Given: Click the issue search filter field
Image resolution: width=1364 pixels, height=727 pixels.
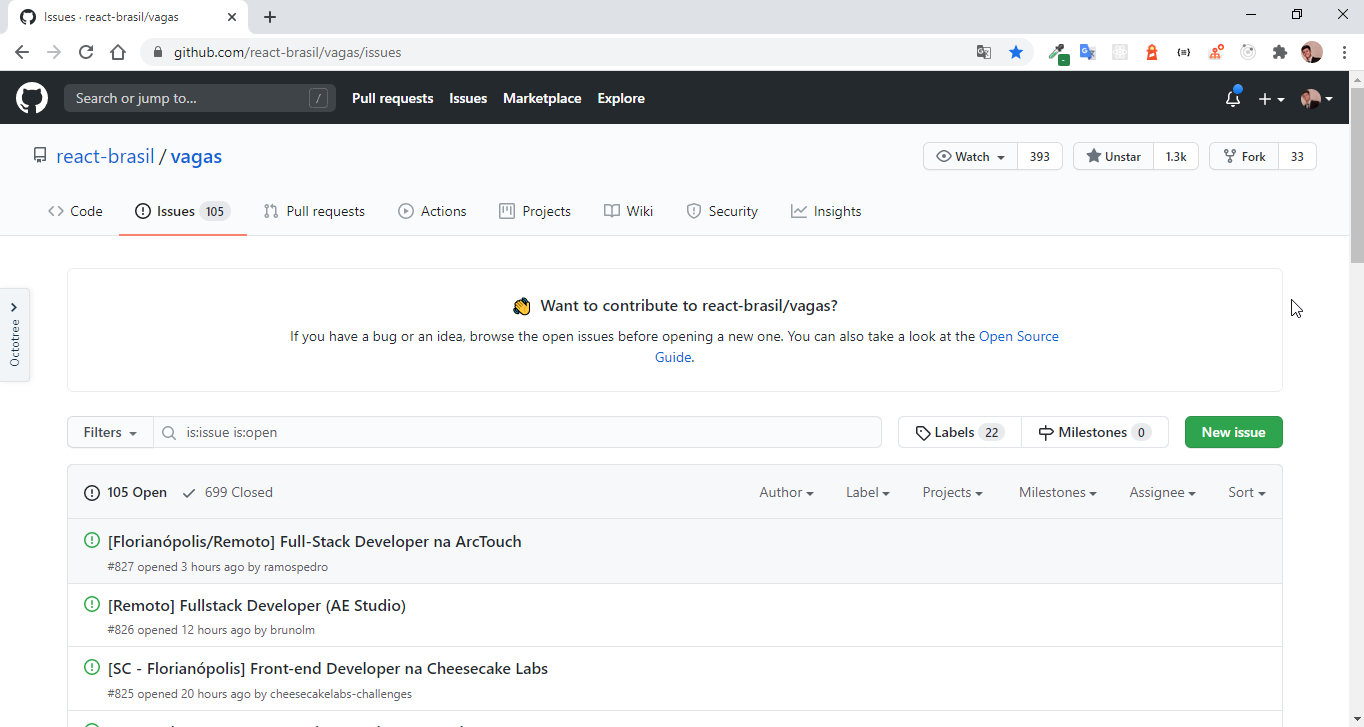Looking at the screenshot, I should click(518, 432).
